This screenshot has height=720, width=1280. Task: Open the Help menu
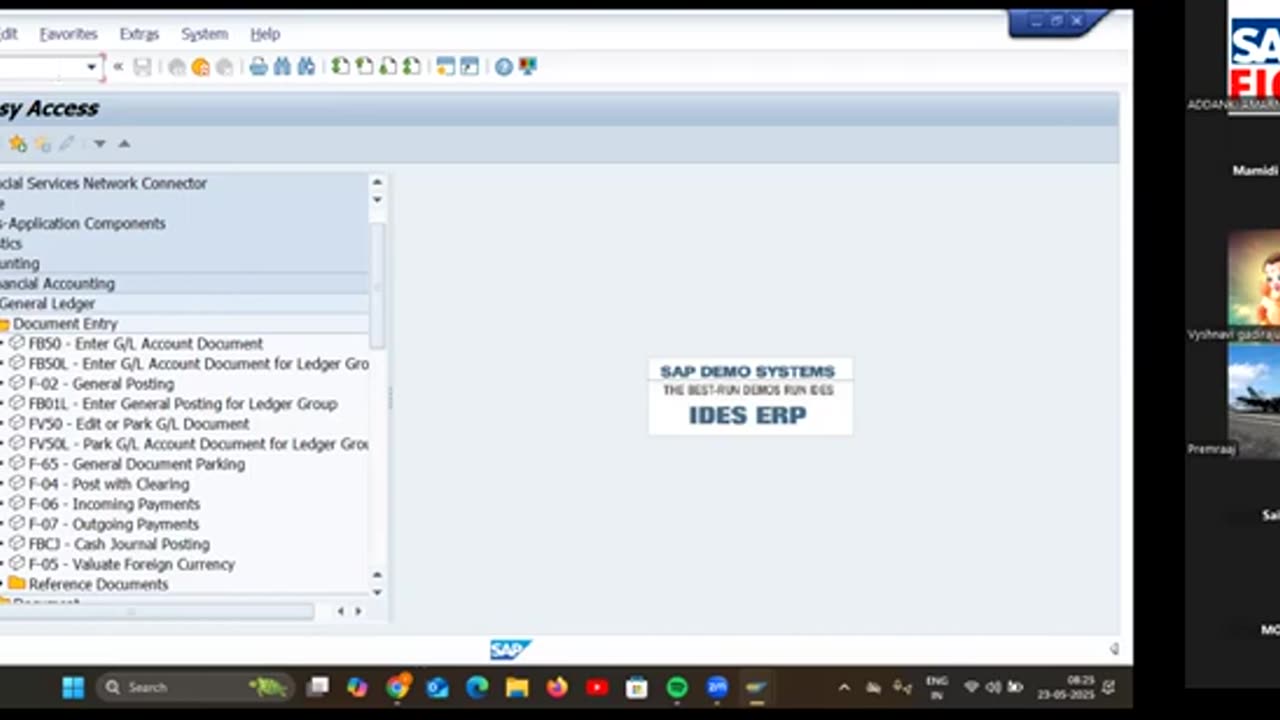[x=265, y=34]
